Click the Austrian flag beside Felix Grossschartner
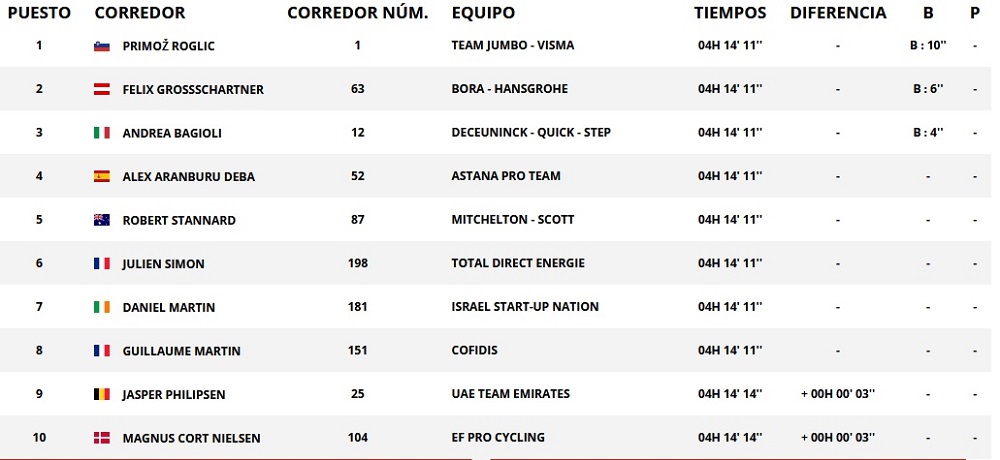The width and height of the screenshot is (1000, 460). tap(101, 89)
